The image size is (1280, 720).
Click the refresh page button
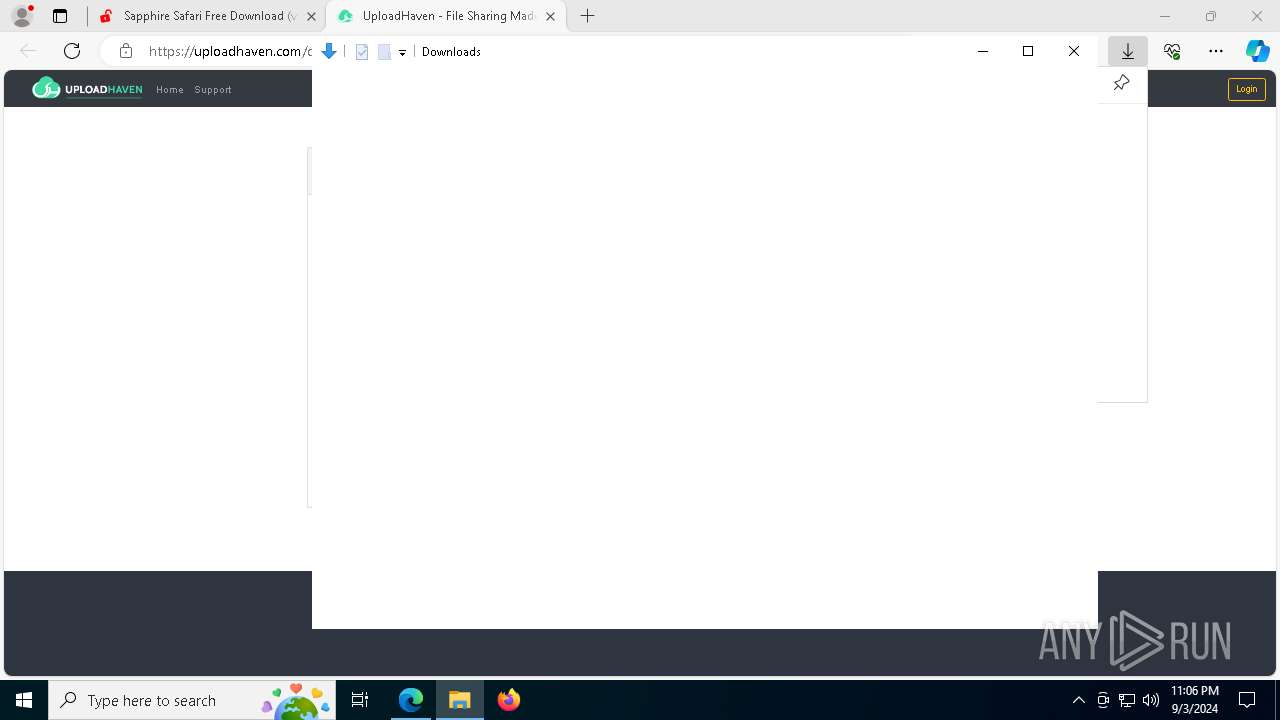pos(72,51)
